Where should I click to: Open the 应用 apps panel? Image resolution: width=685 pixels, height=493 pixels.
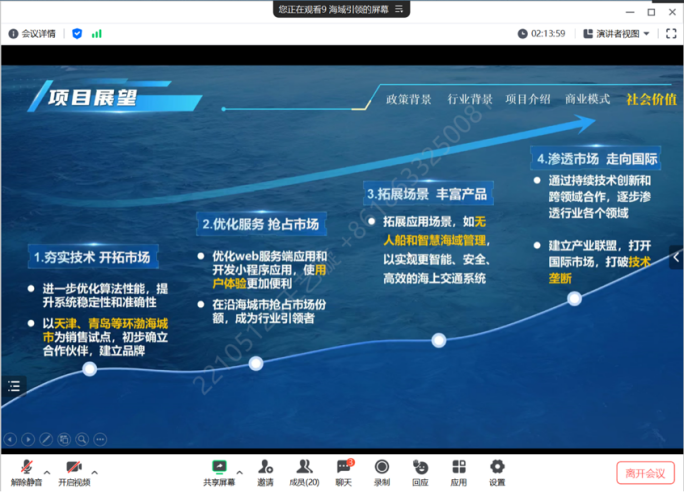click(x=458, y=471)
